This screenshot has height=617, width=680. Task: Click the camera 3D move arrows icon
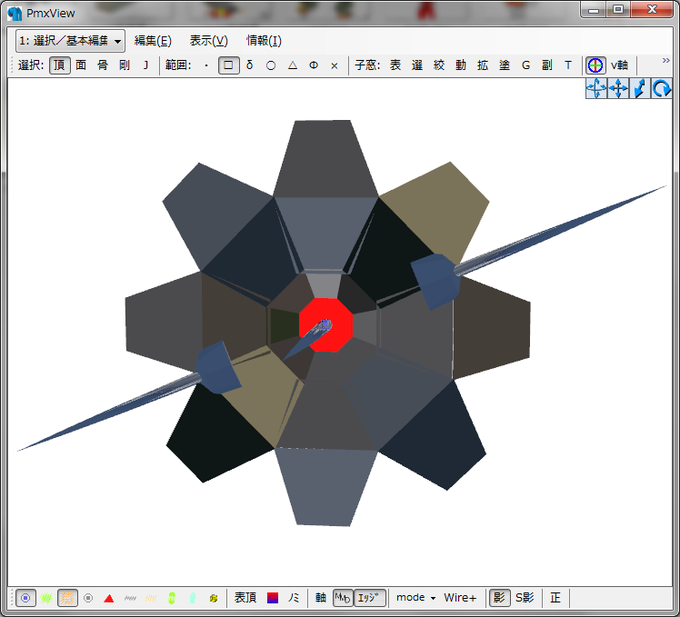[x=596, y=88]
